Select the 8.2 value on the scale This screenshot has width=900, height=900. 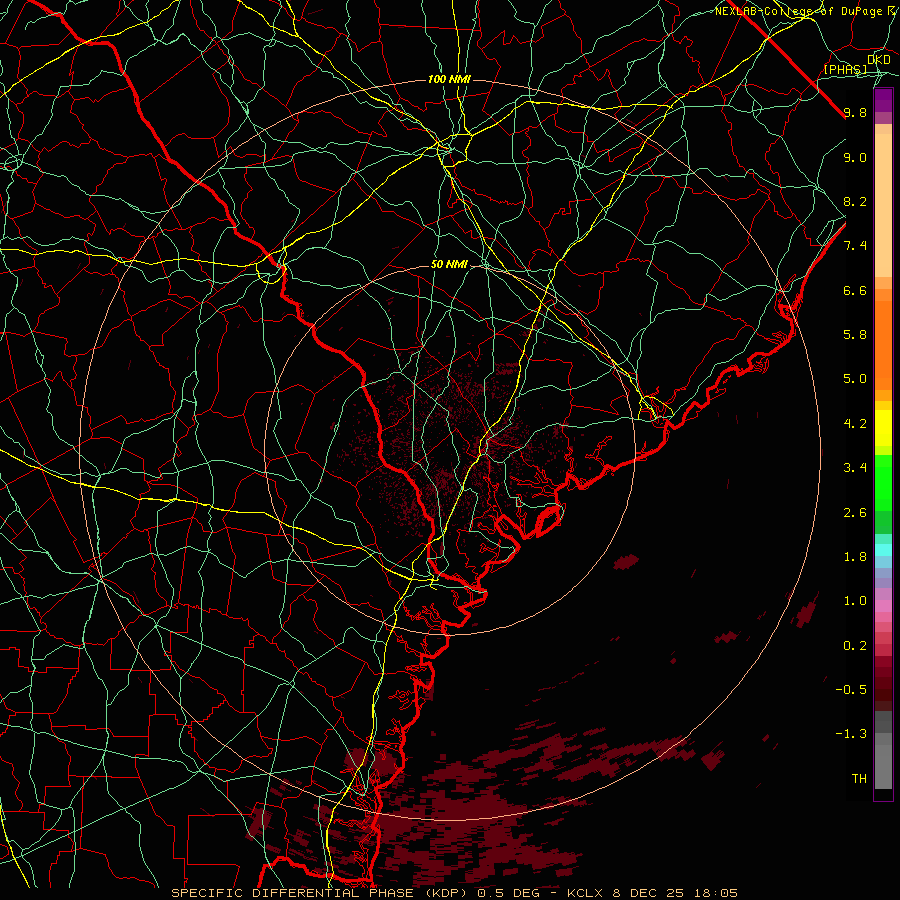point(855,201)
